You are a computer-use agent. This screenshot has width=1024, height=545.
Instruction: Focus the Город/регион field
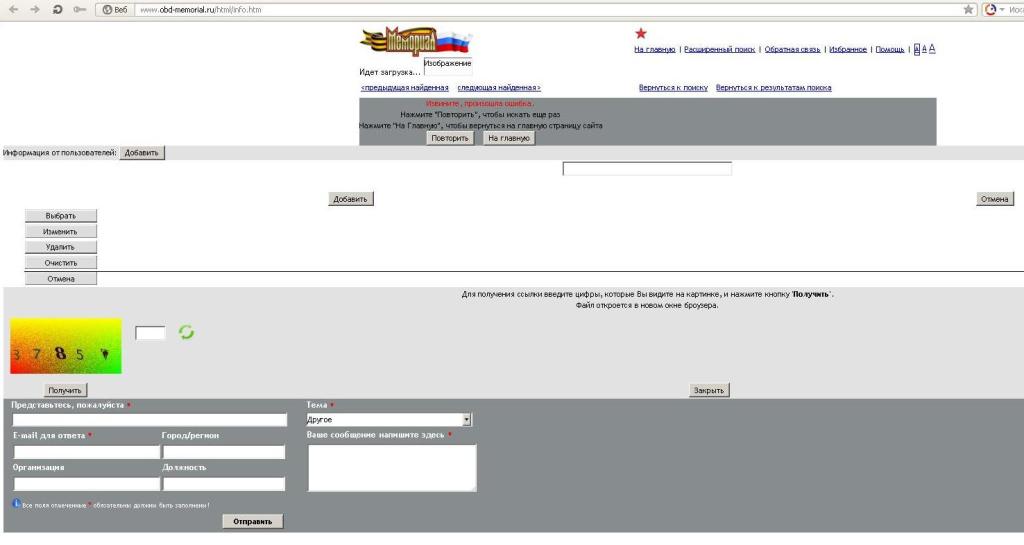[224, 452]
